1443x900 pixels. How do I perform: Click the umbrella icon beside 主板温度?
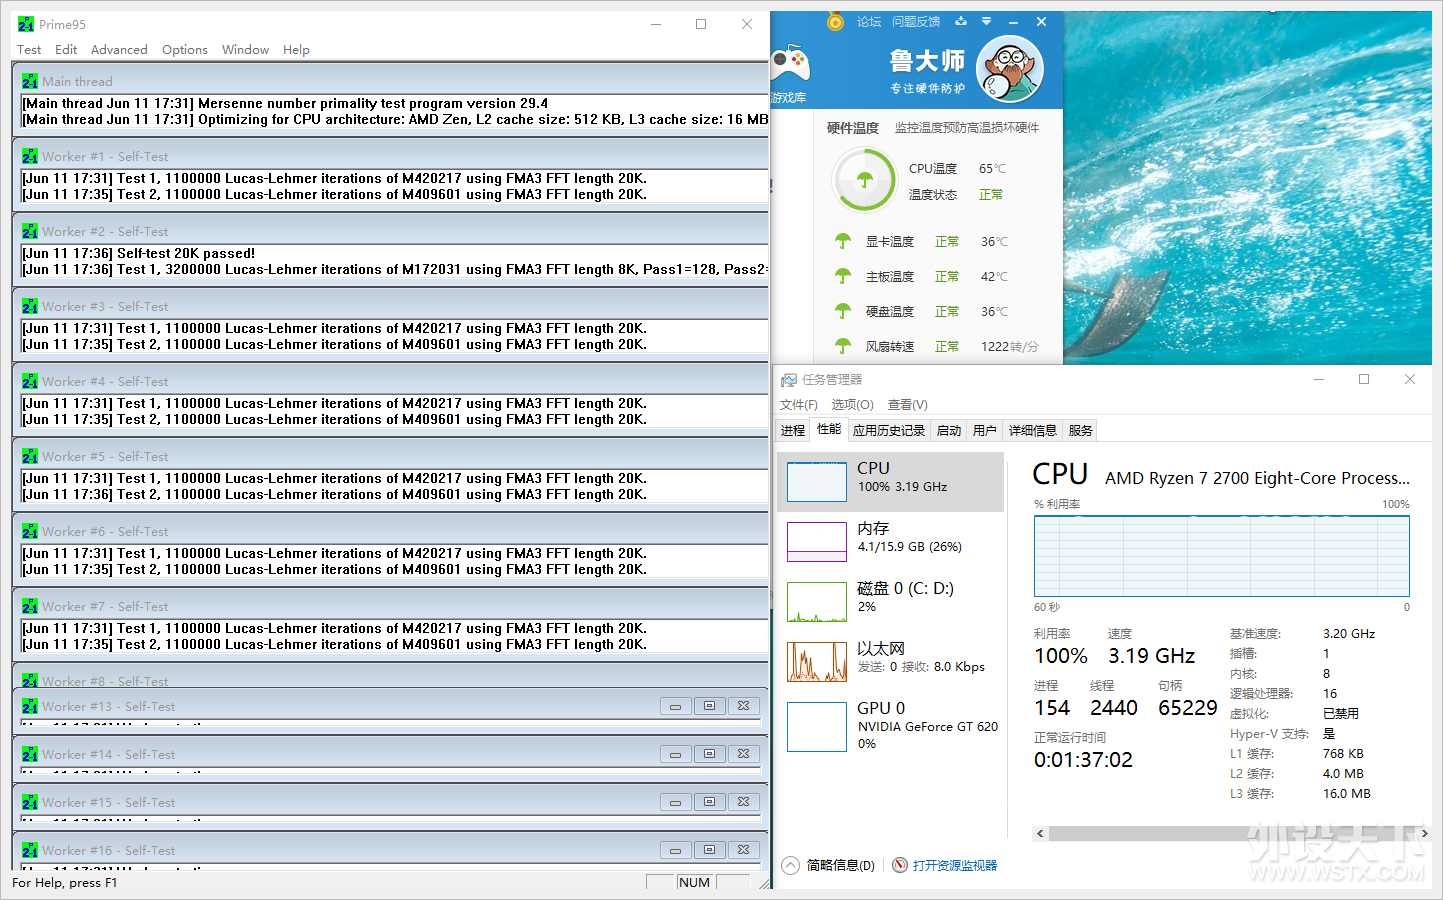click(843, 276)
